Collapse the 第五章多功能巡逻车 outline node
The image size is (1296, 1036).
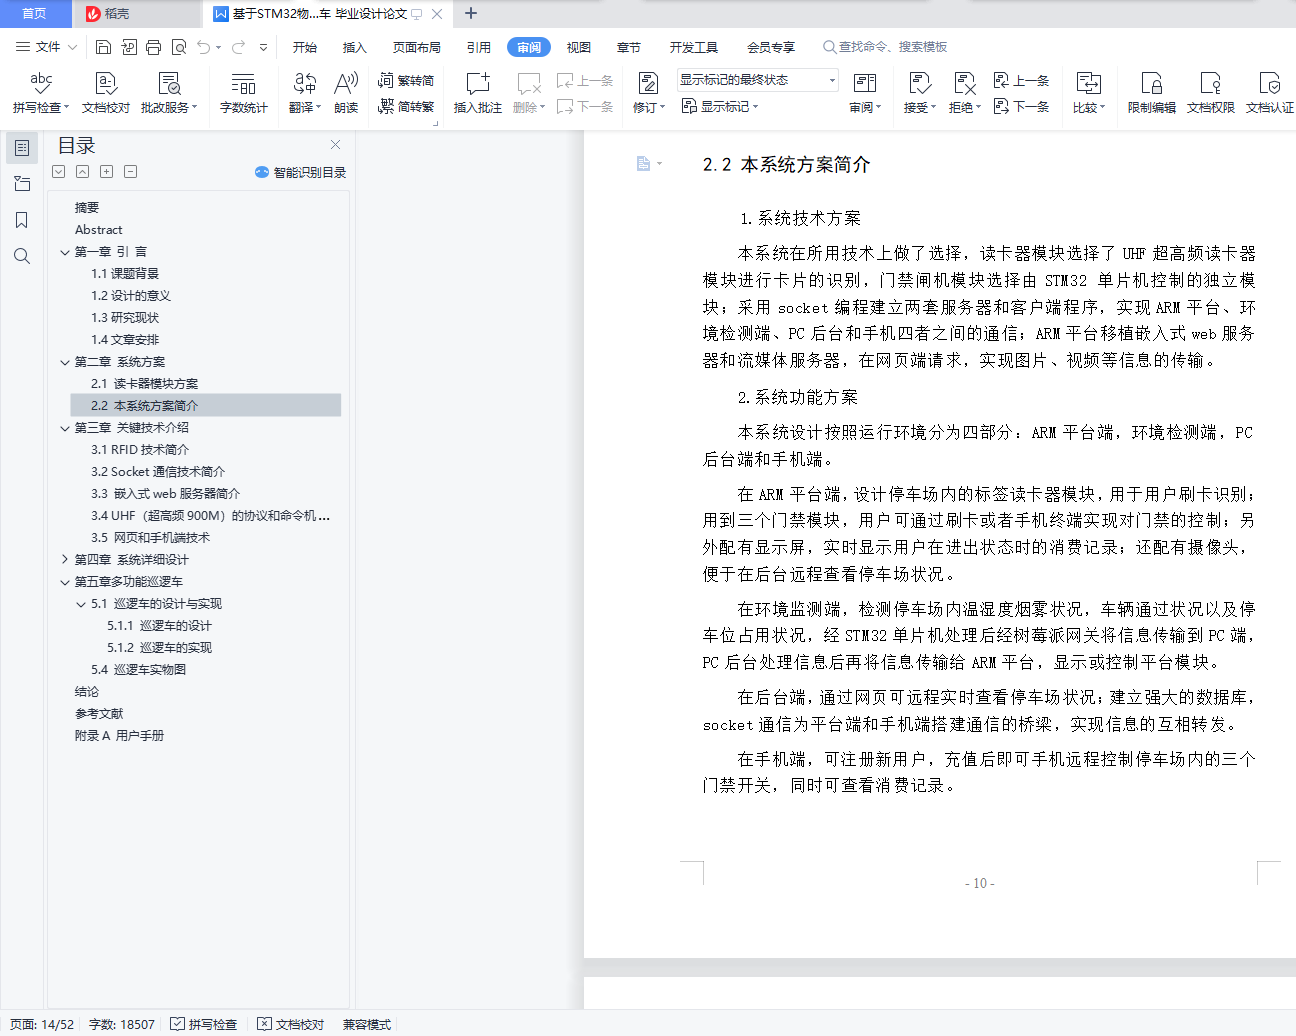coord(65,582)
